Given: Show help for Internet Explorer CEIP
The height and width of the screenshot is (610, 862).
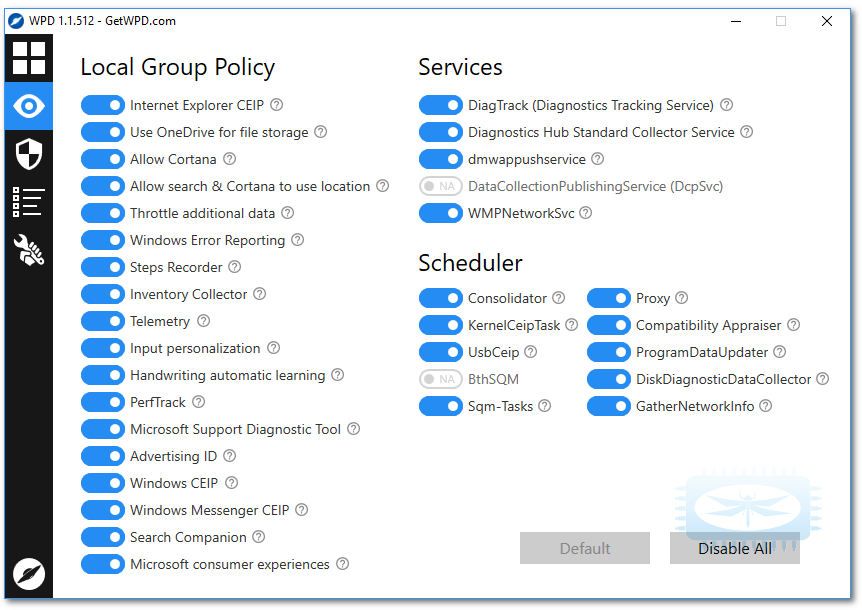Looking at the screenshot, I should coord(277,104).
